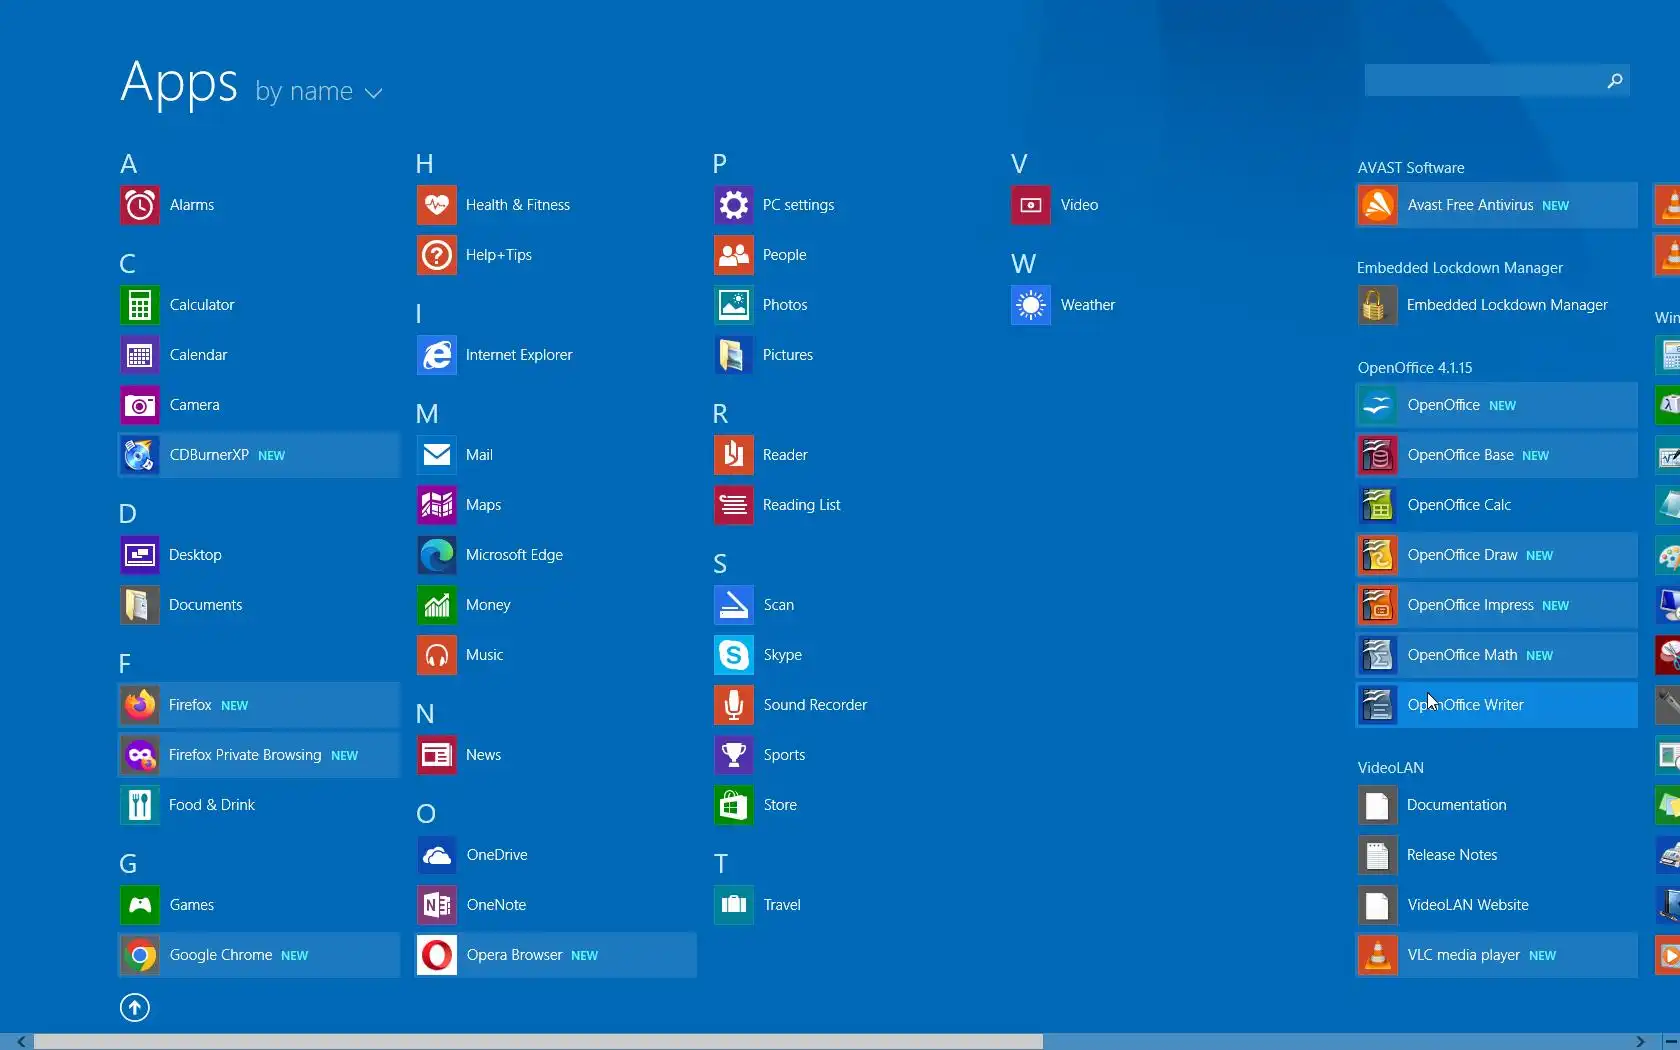Click the up-arrow button to return to Start
Screen dimensions: 1680x1050
click(x=135, y=1007)
